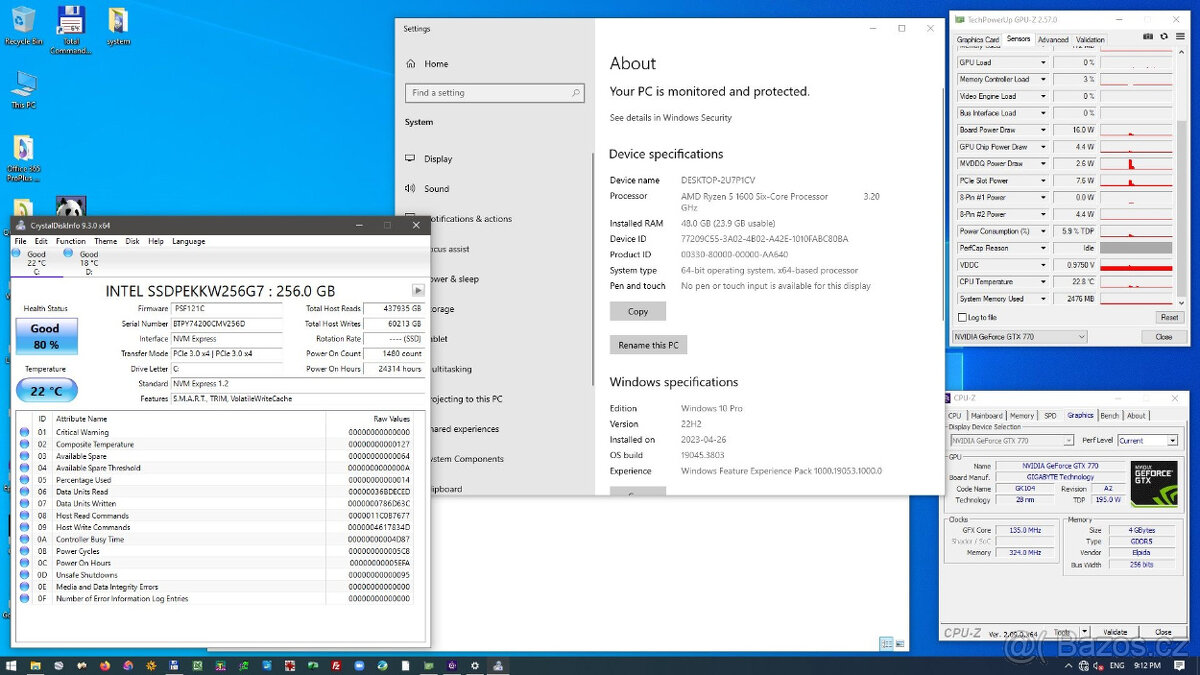1200x675 pixels.
Task: Open the GPU-Z hamburger menu icon
Action: [1180, 36]
